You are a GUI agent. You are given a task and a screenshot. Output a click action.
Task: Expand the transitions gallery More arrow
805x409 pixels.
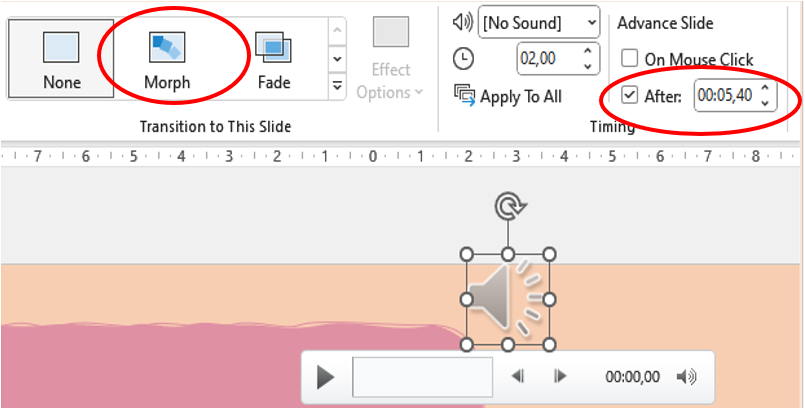coord(337,86)
